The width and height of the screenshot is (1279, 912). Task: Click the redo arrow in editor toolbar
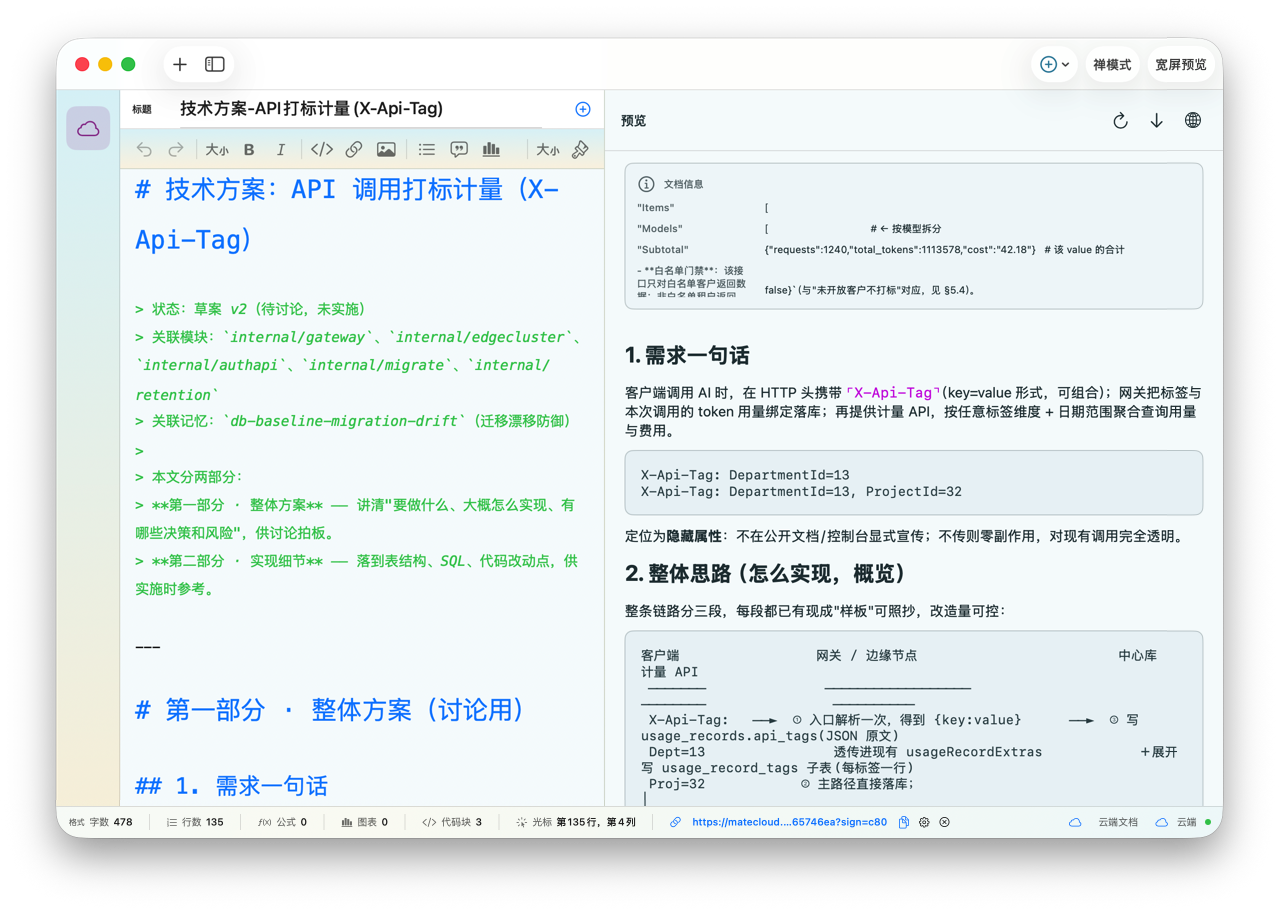176,150
